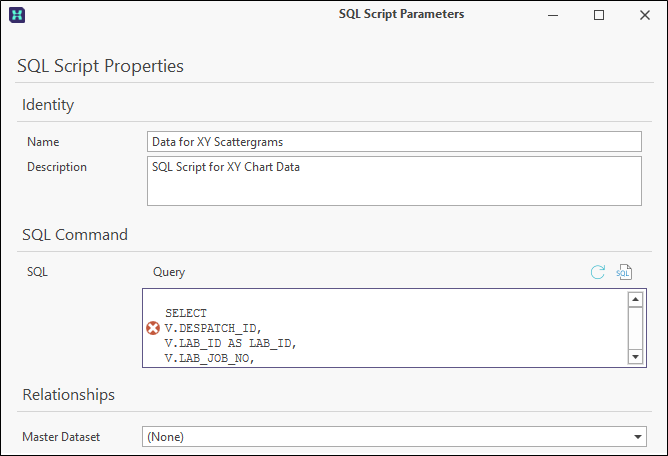
Task: Click the SQL Command section header
Action: 75,235
